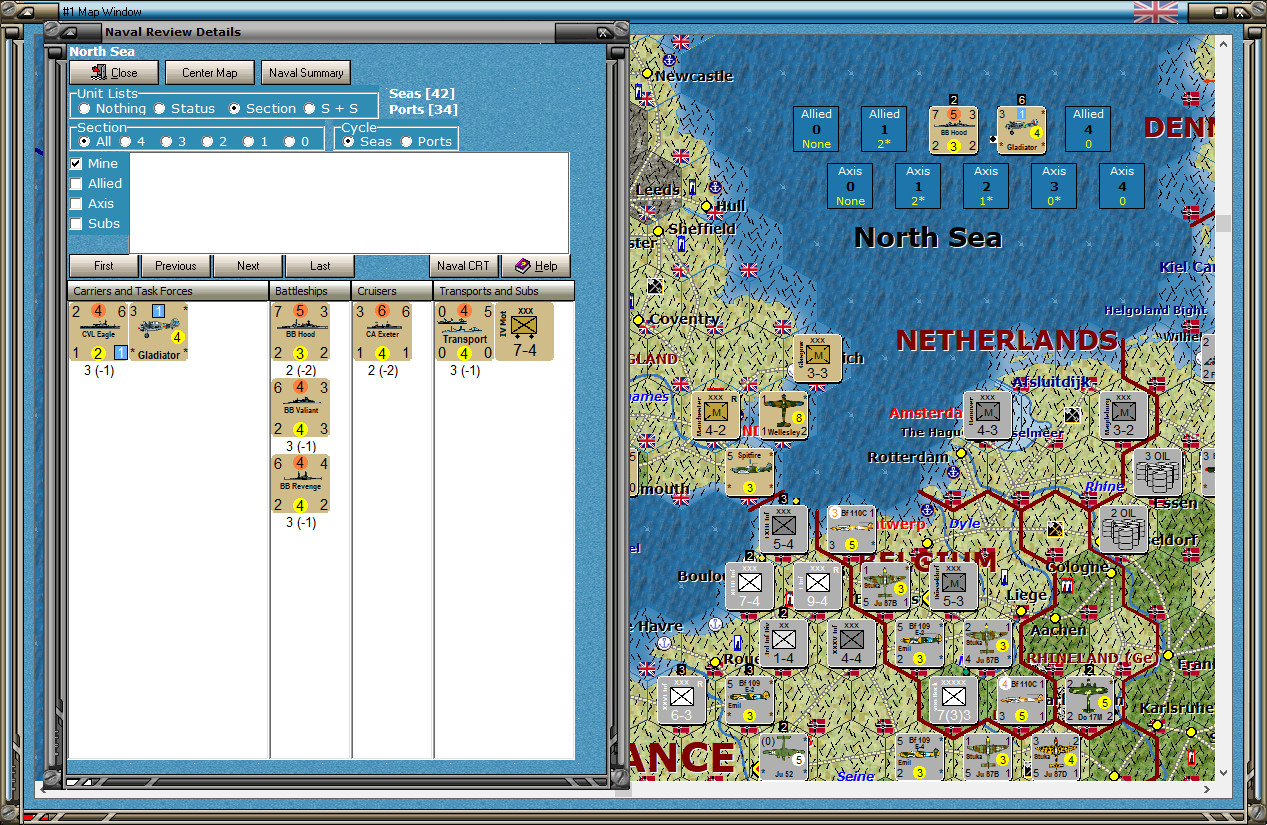Click the BB Hood battleship counter
Viewport: 1267px width, 825px height.
coord(301,331)
